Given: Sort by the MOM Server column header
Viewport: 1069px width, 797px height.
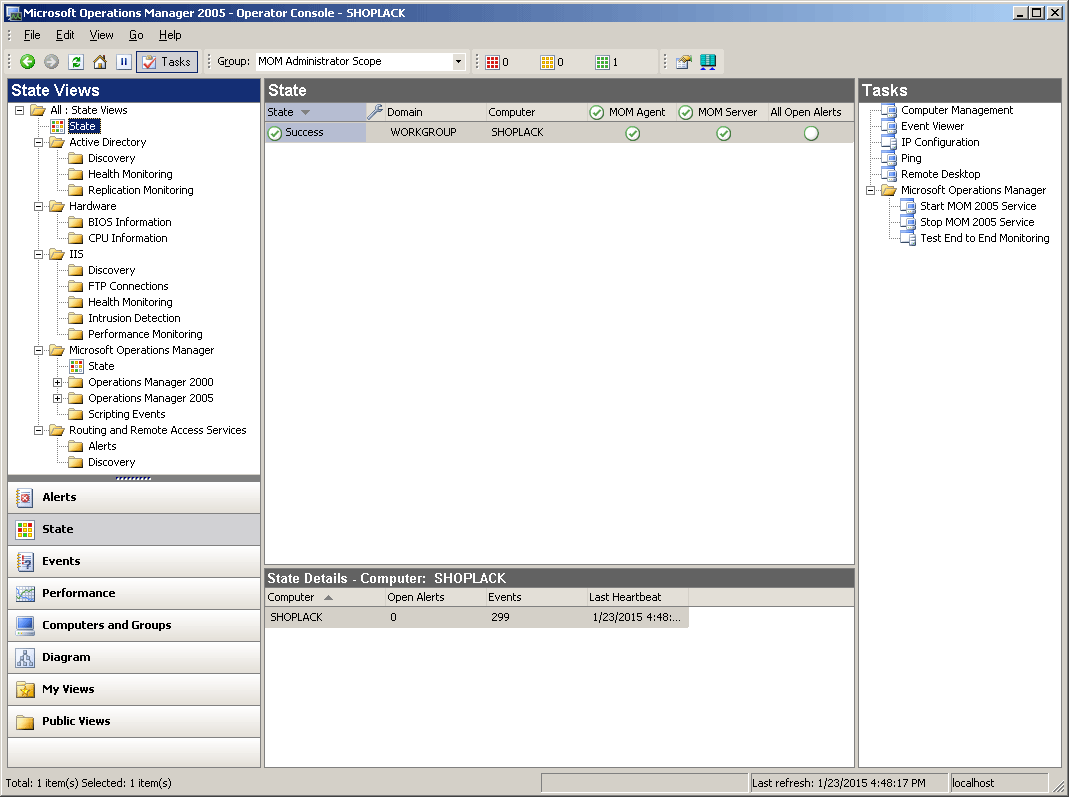Looking at the screenshot, I should click(721, 112).
